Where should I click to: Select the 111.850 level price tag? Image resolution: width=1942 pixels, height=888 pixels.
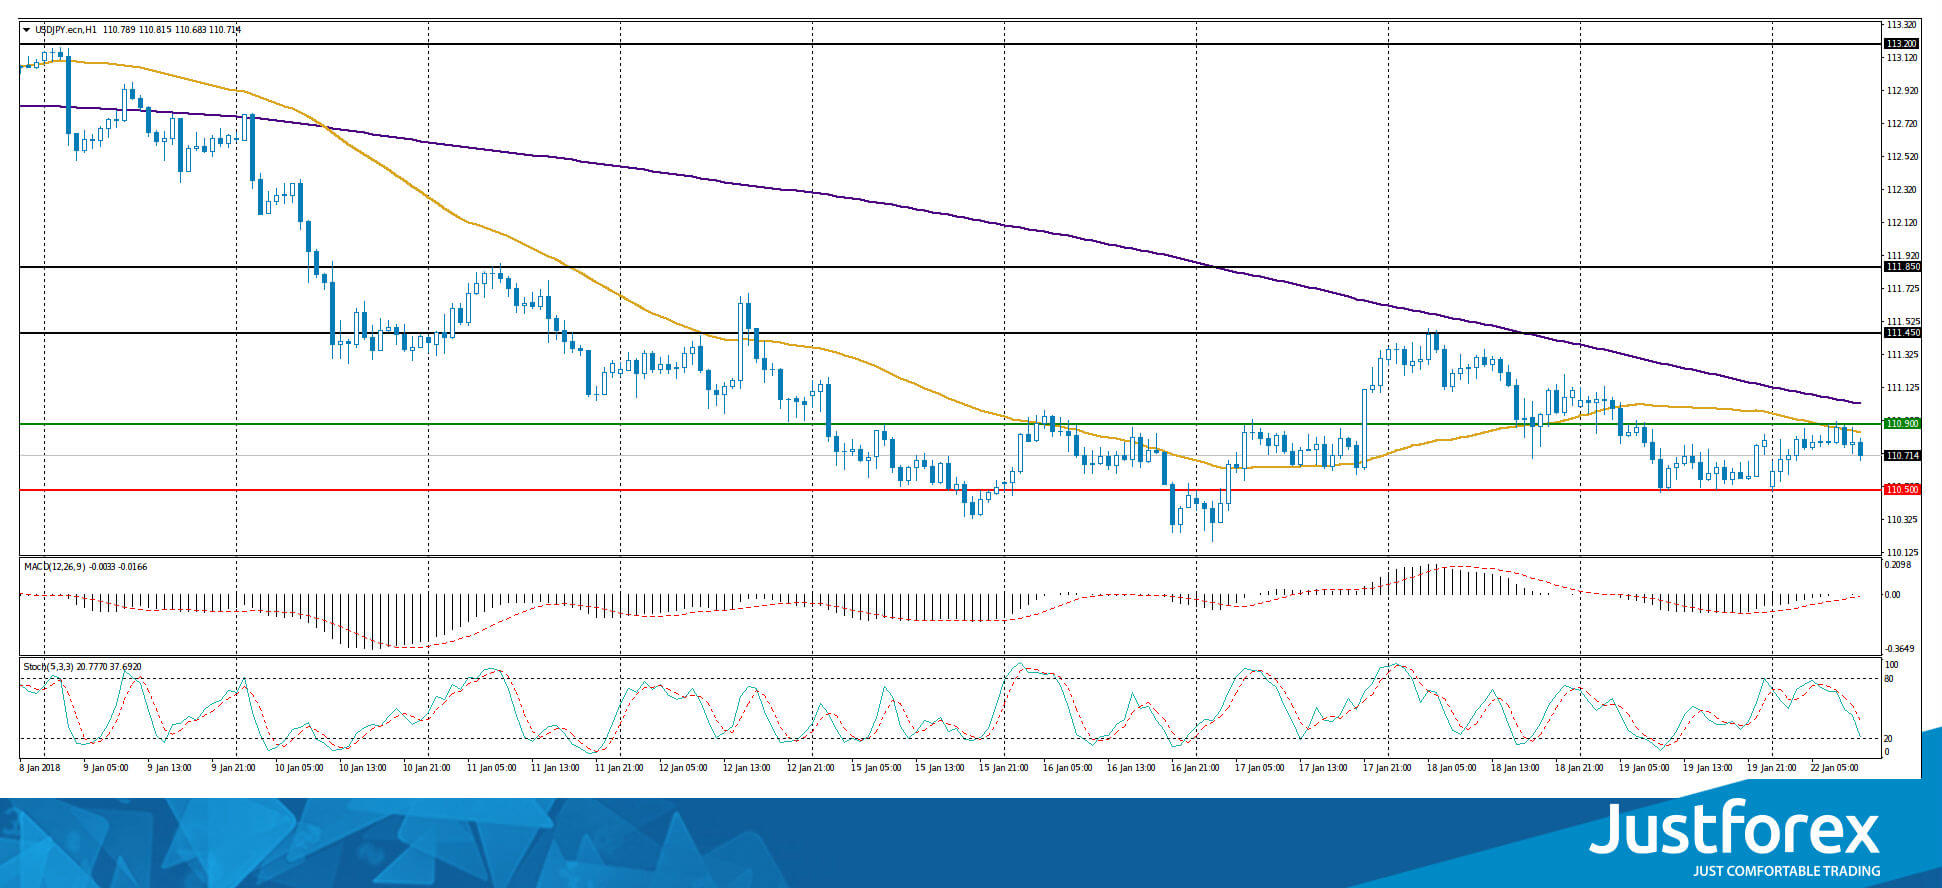coord(1901,267)
